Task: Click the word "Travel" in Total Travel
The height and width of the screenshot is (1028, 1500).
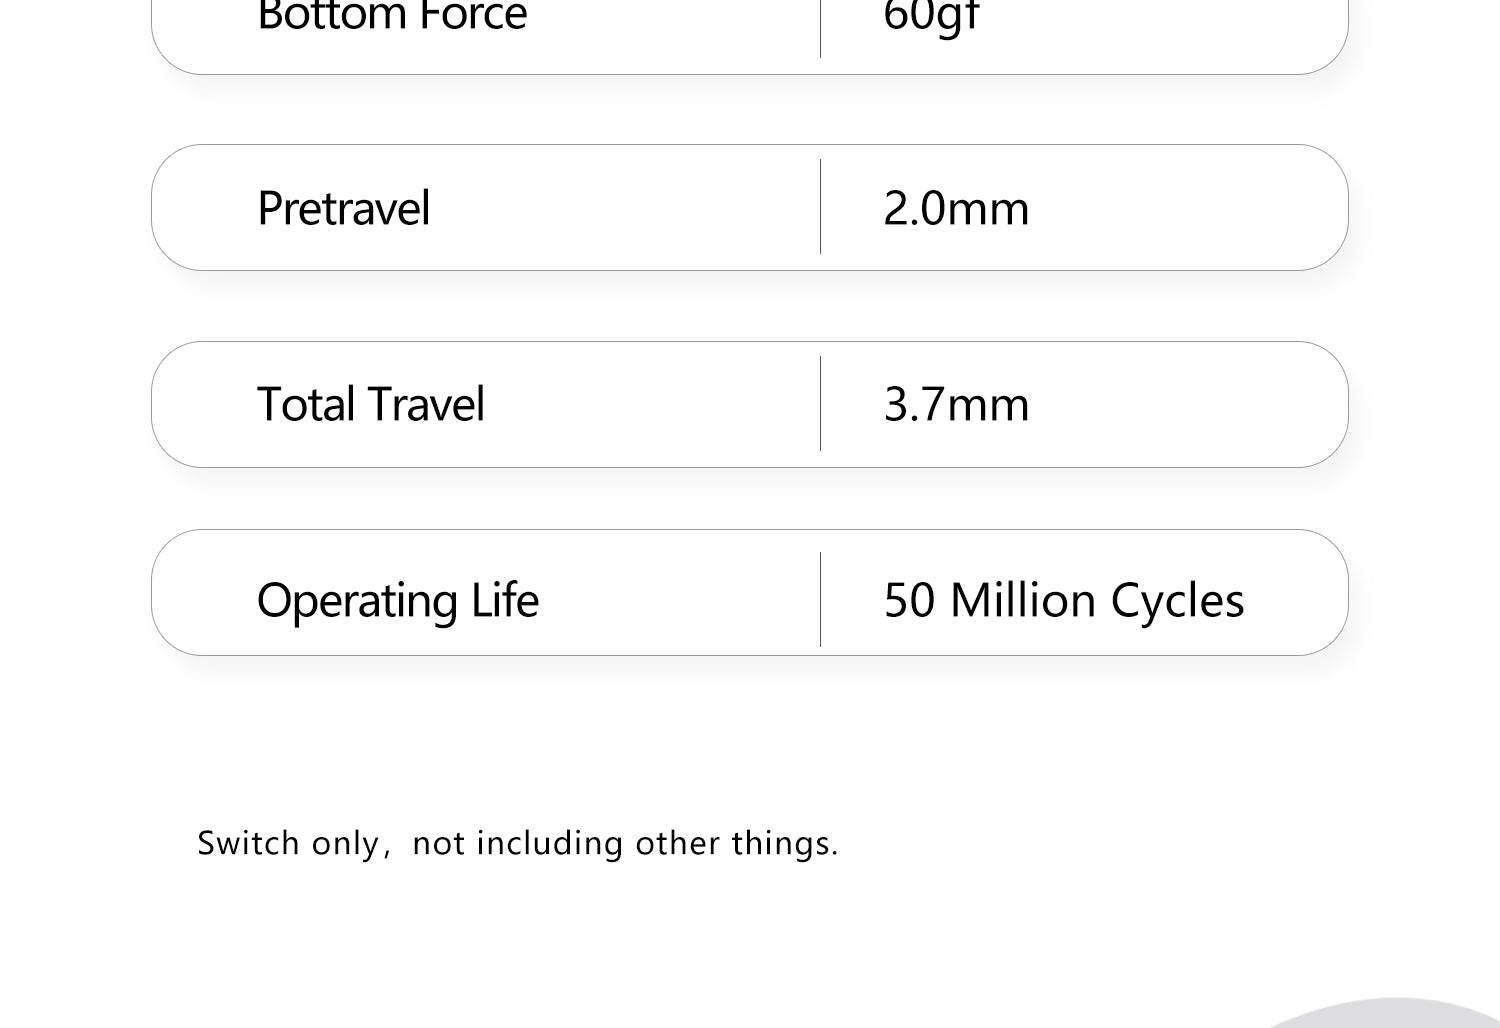Action: 426,404
